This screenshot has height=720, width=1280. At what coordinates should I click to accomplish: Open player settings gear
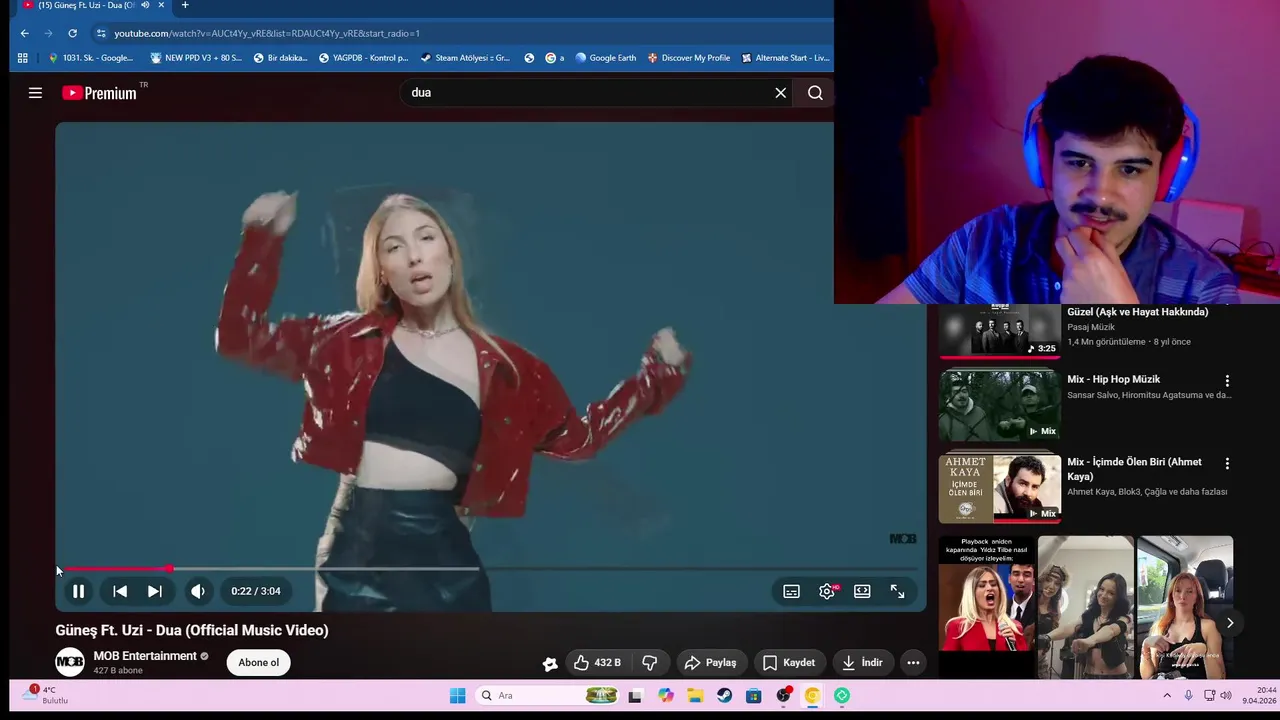pos(827,591)
